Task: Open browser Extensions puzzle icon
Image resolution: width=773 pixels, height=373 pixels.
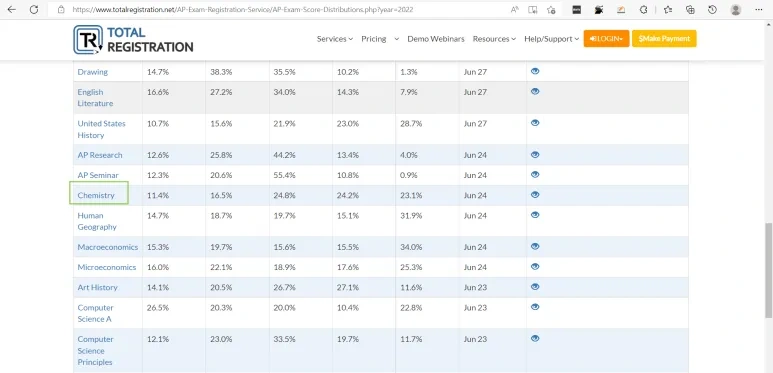Action: [x=643, y=9]
